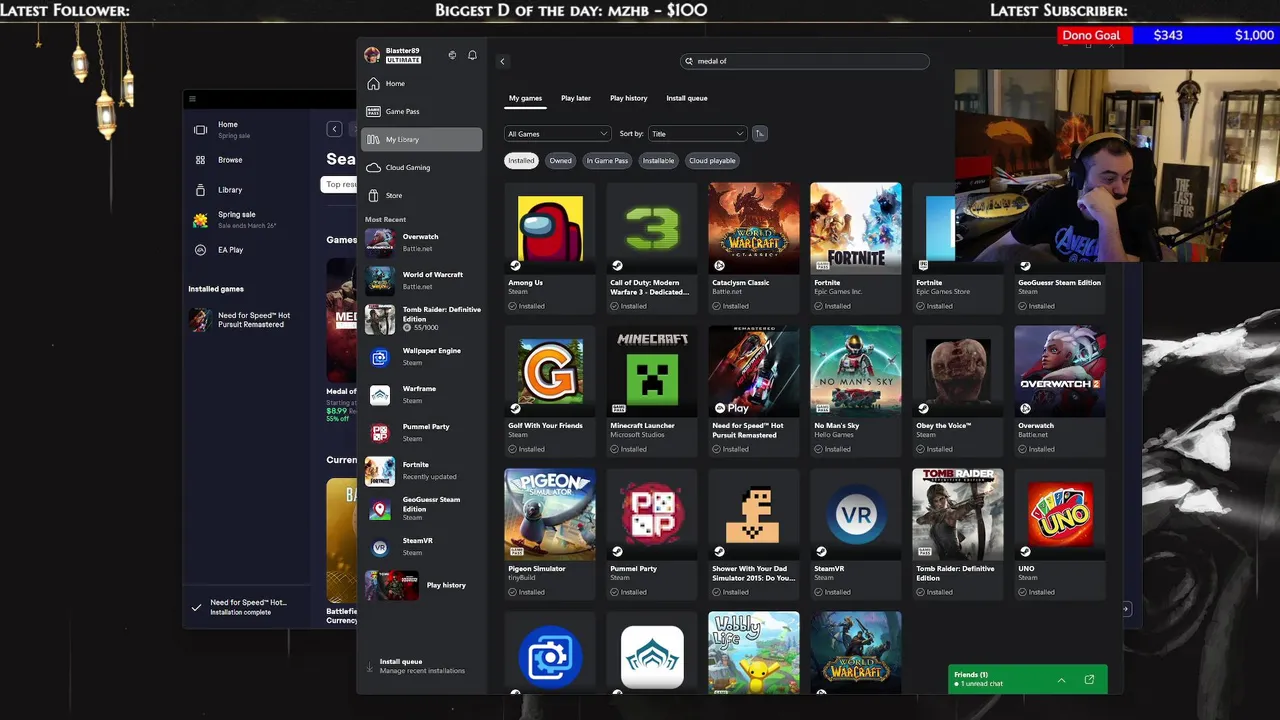Open the Wobbly Life game tile
Screen dimensions: 1280x720
[754, 653]
